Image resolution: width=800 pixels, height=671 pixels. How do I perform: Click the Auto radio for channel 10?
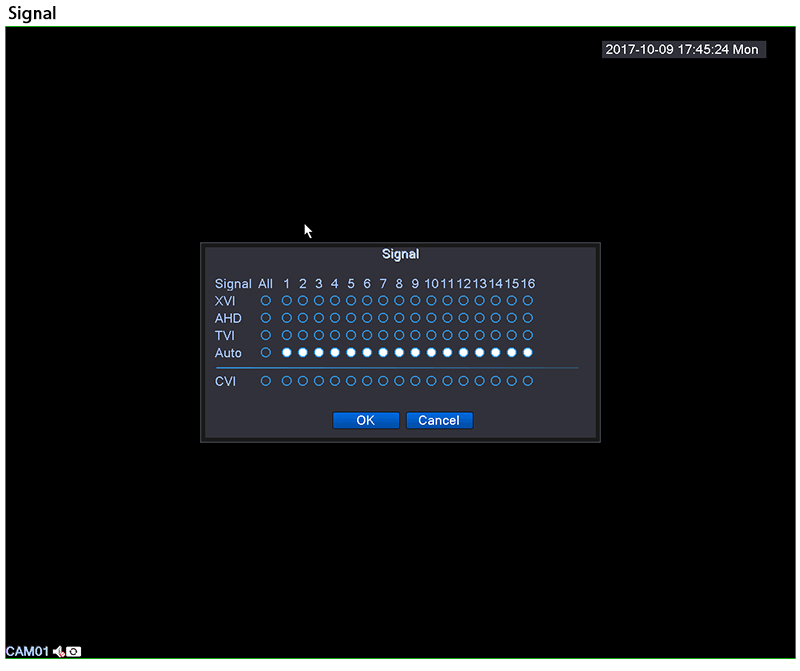click(432, 353)
